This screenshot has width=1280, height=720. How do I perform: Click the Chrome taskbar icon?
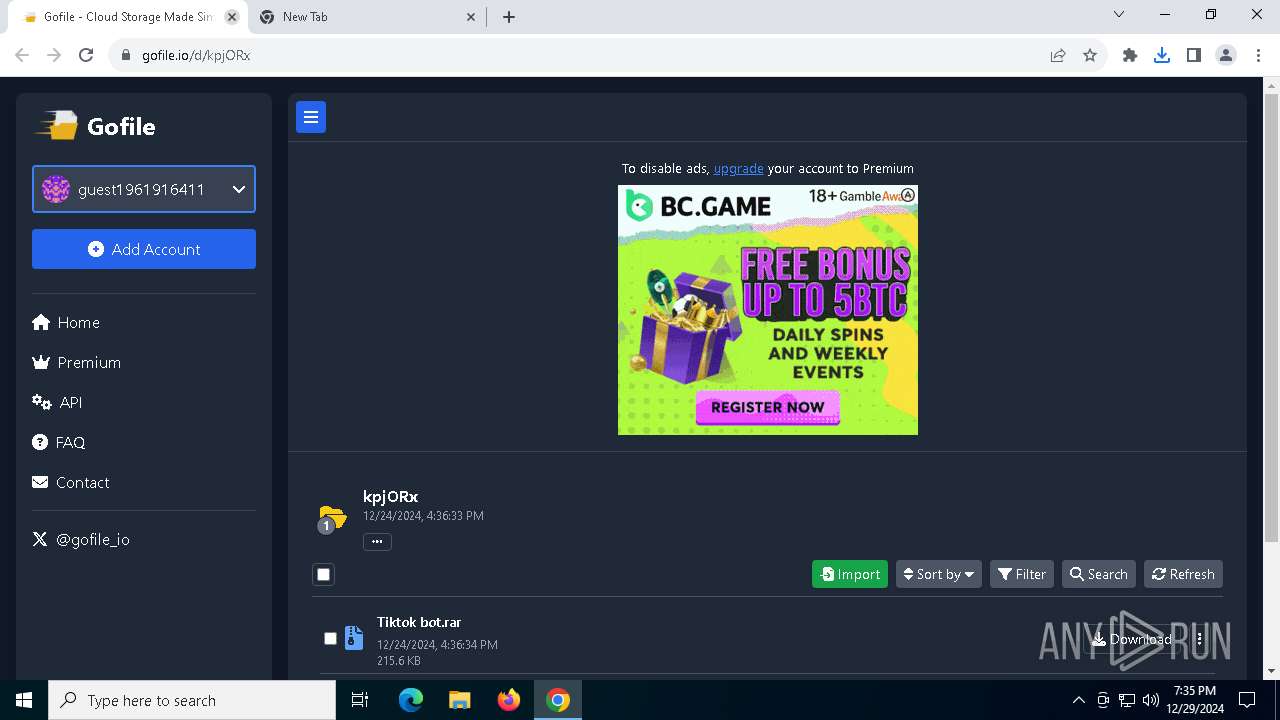point(558,700)
